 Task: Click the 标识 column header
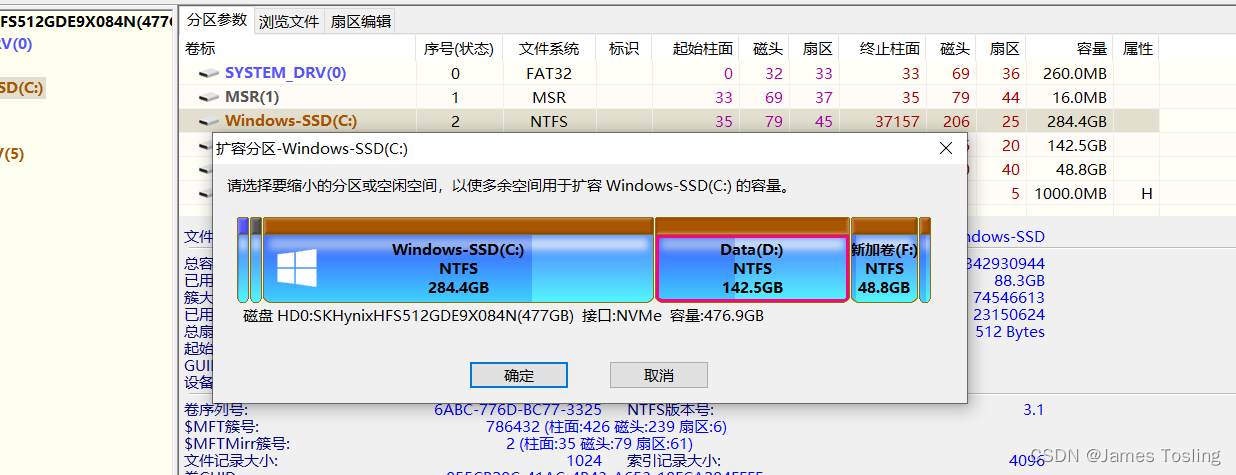(x=623, y=49)
